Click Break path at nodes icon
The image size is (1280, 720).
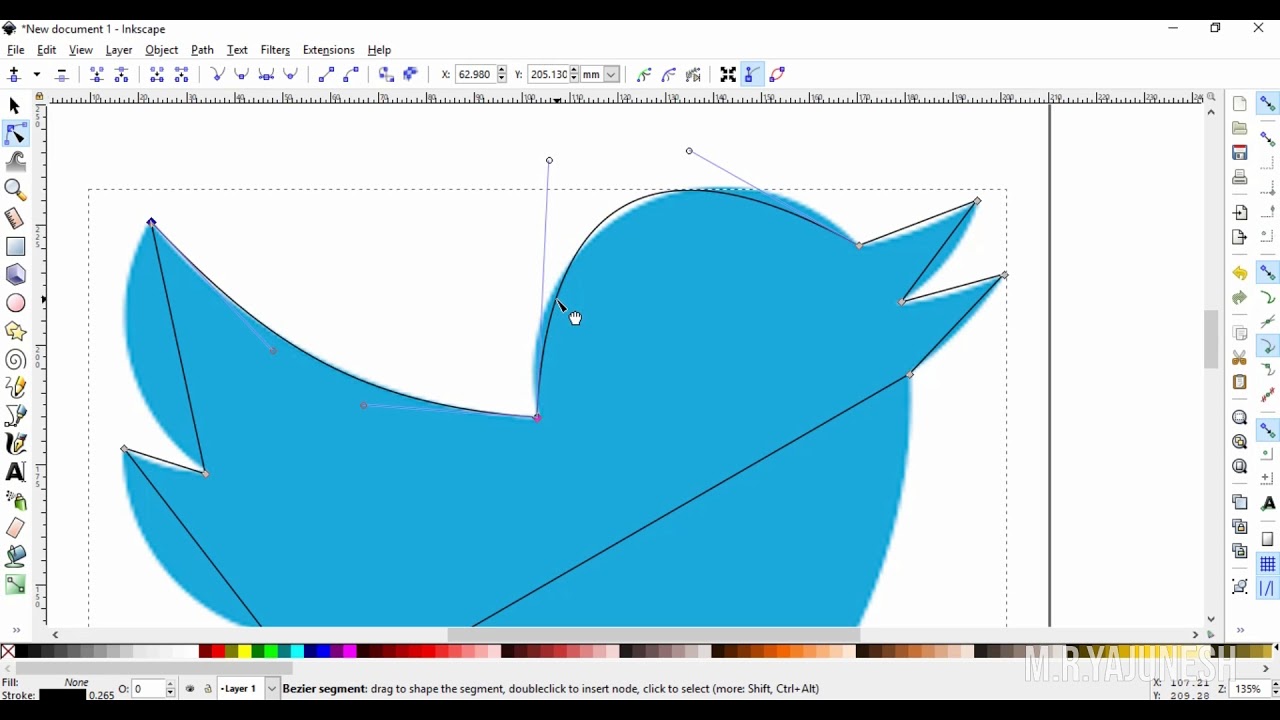[121, 75]
